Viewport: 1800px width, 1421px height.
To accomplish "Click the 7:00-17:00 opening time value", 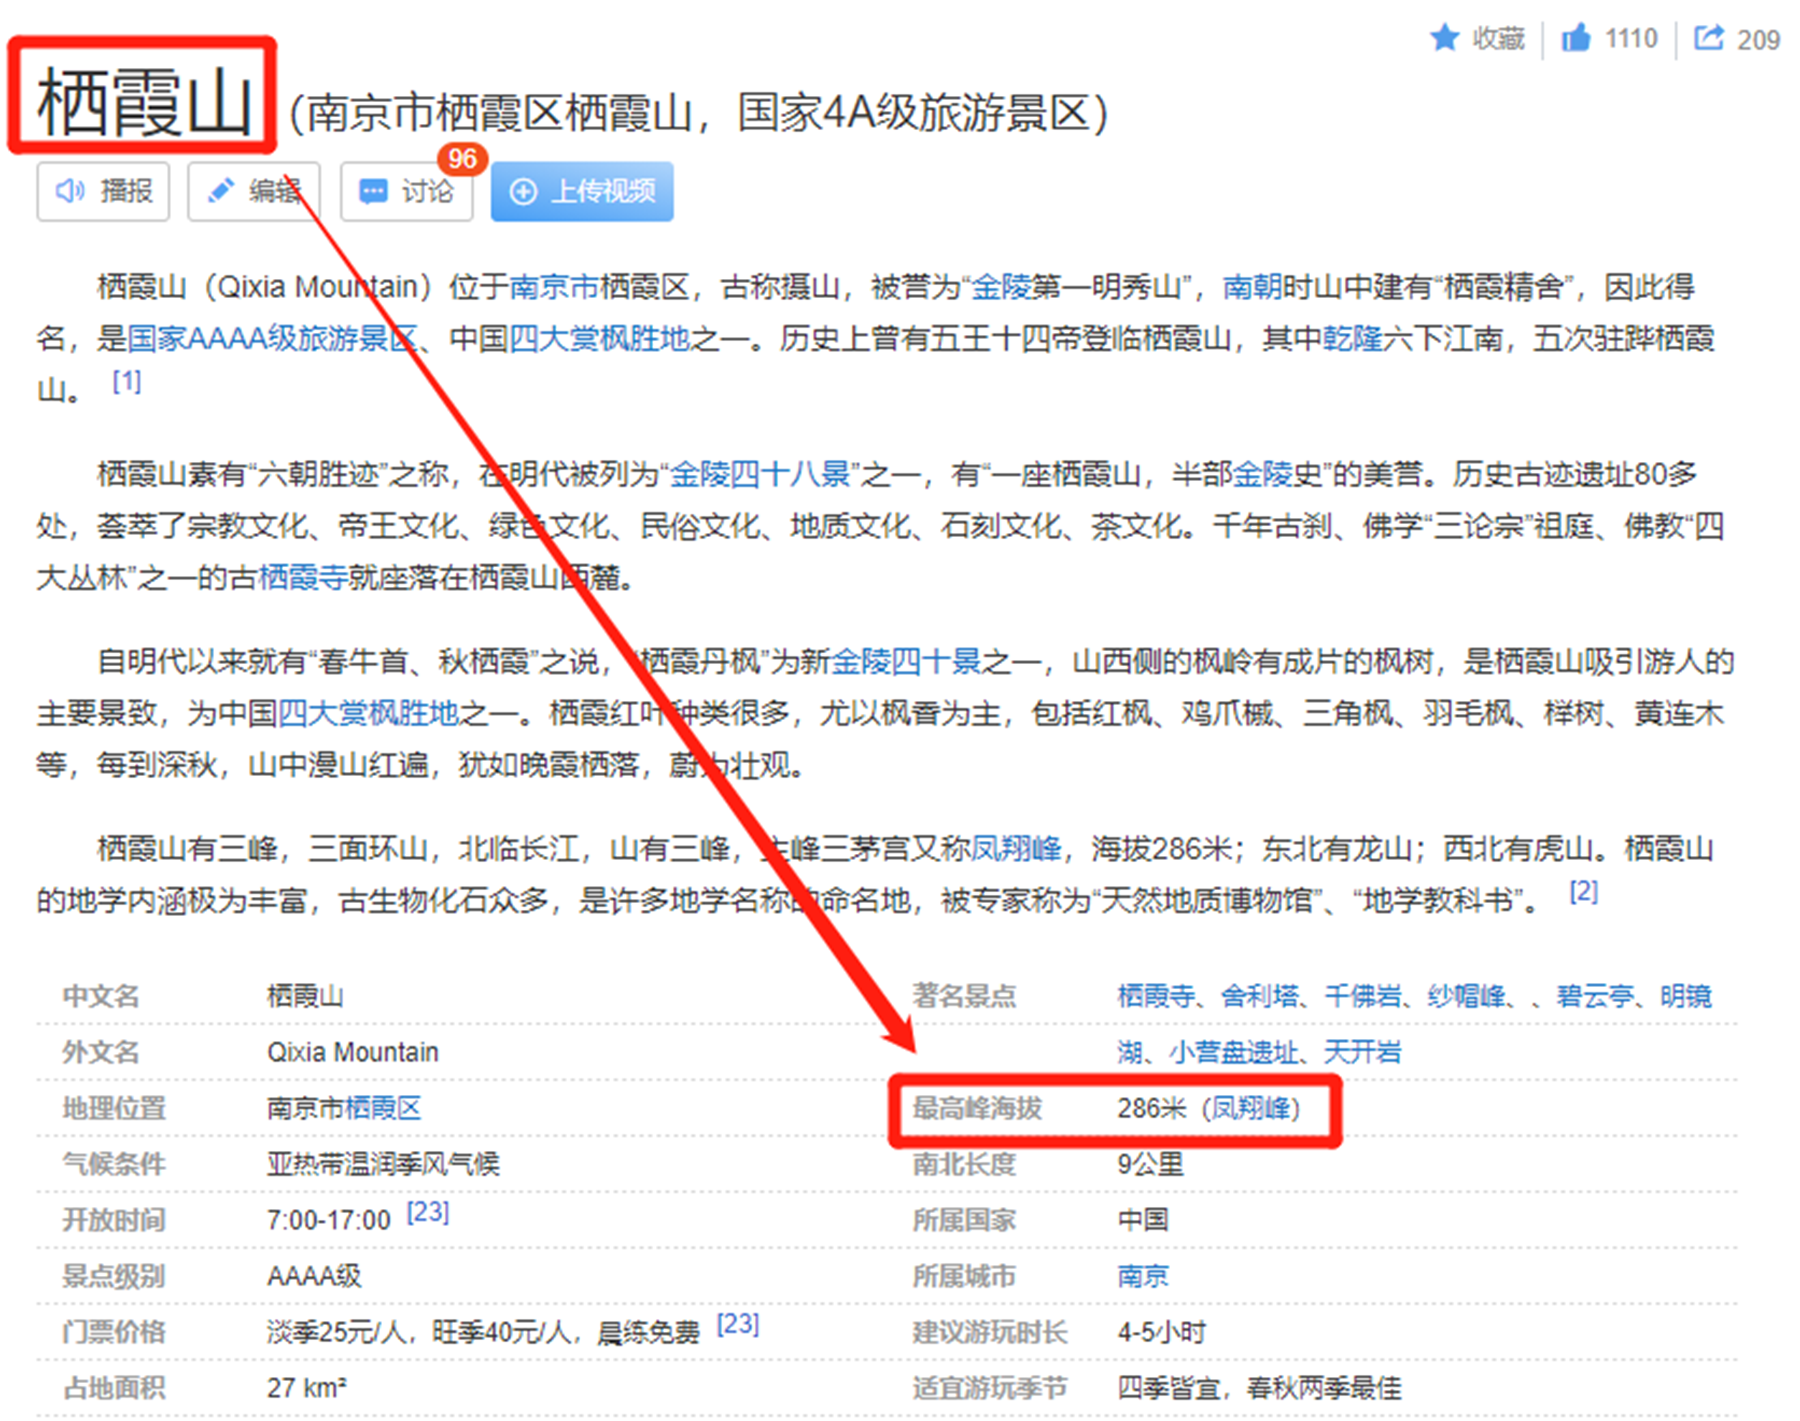I will click(329, 1220).
